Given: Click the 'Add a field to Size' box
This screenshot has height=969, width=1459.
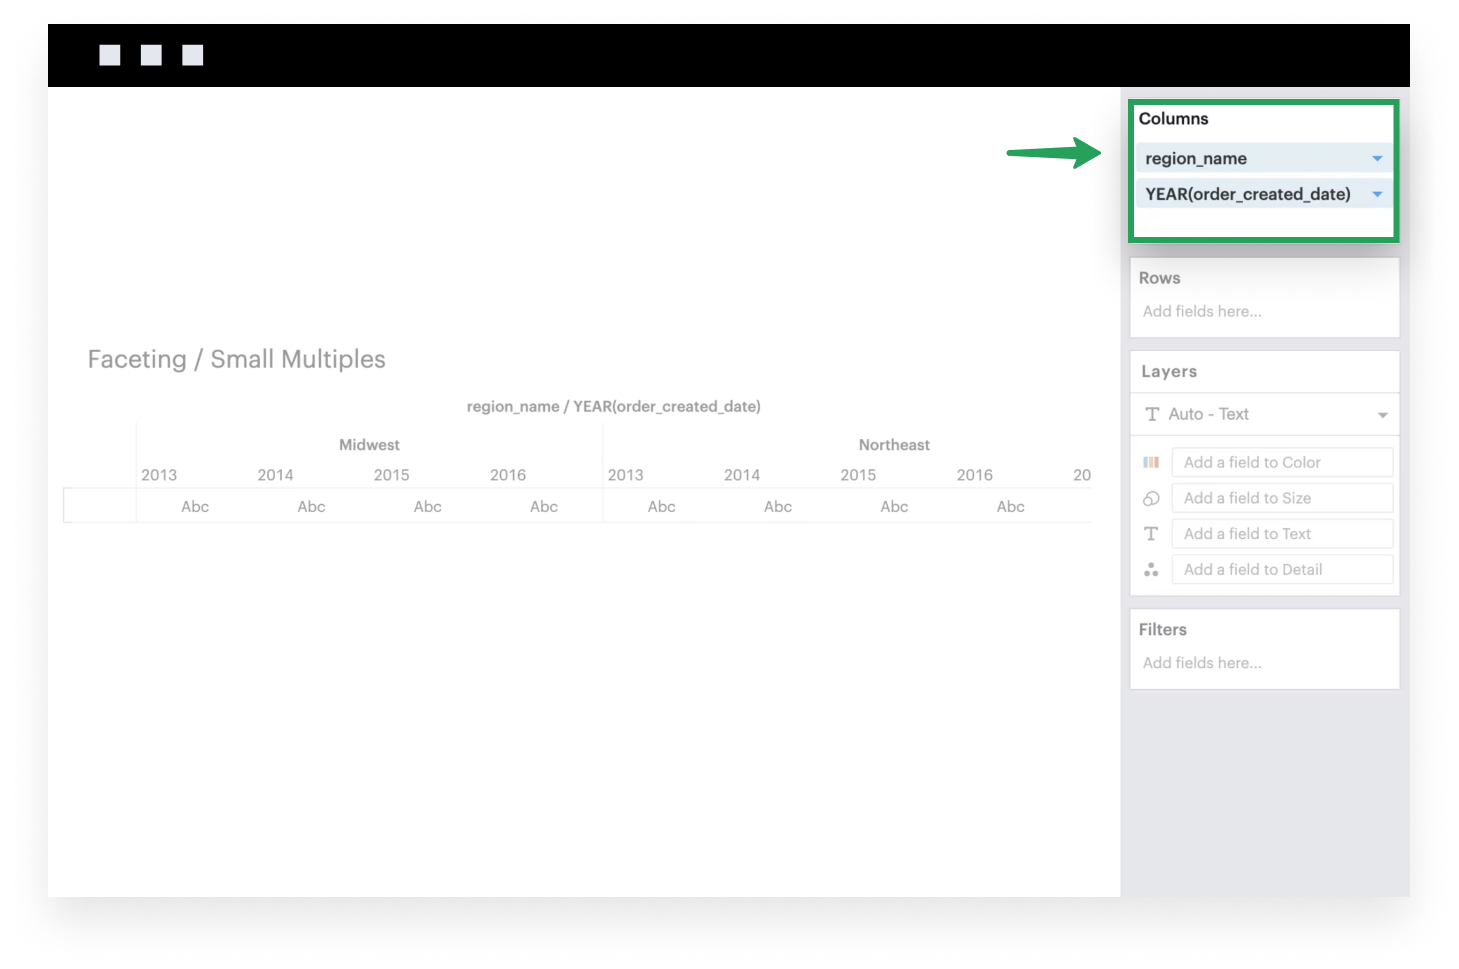Looking at the screenshot, I should tap(1281, 498).
